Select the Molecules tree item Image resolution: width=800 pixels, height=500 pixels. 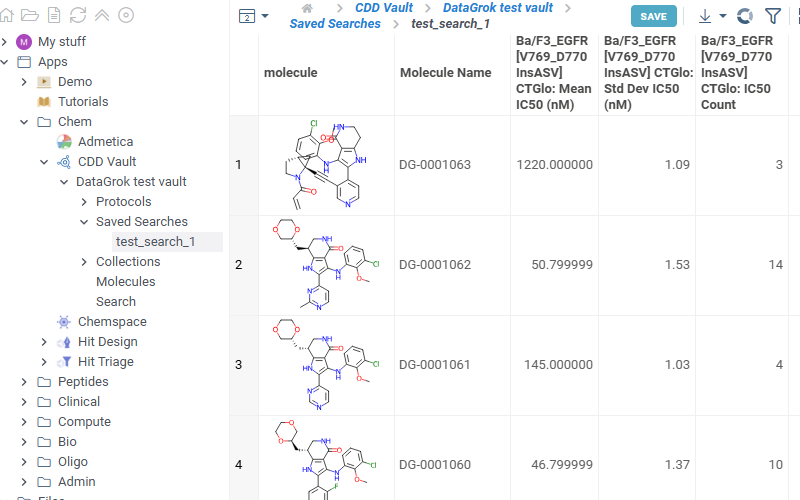126,282
